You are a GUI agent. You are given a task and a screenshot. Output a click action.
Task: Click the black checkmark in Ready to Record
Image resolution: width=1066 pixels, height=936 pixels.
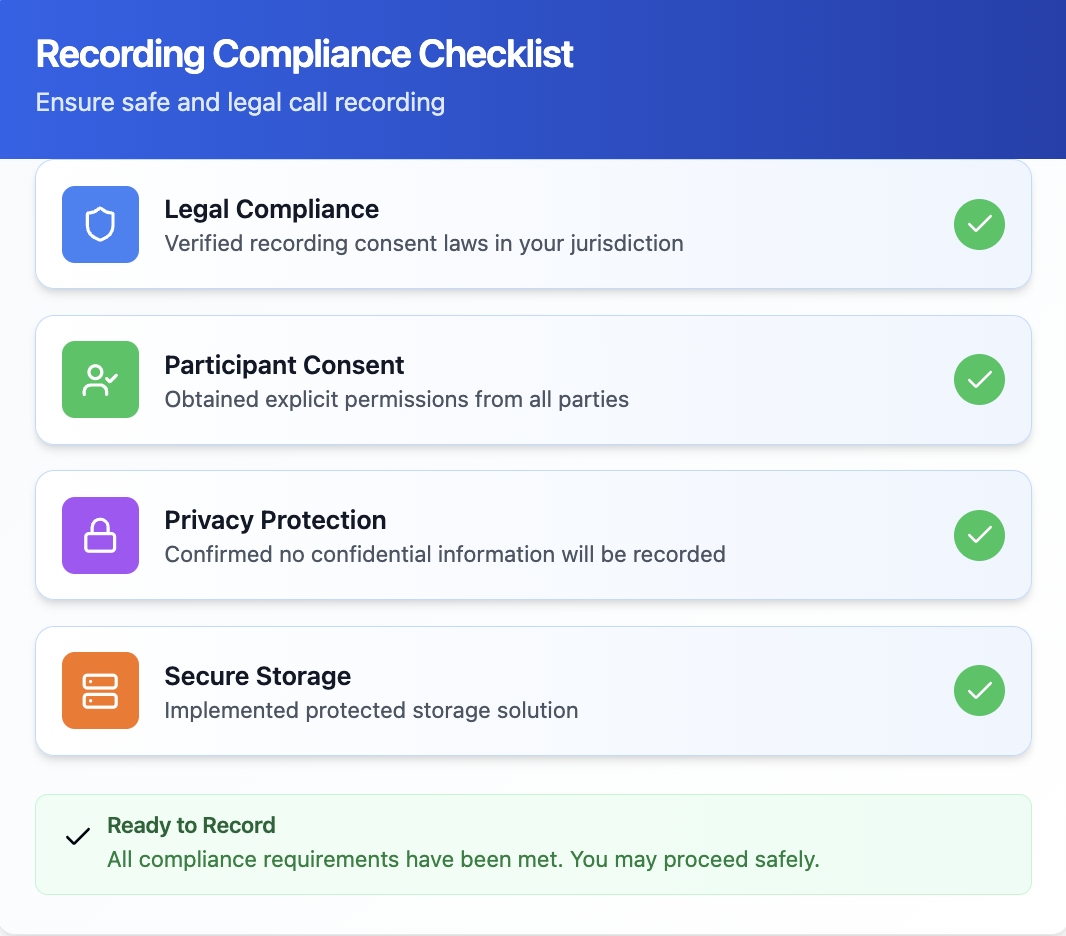pyautogui.click(x=77, y=836)
